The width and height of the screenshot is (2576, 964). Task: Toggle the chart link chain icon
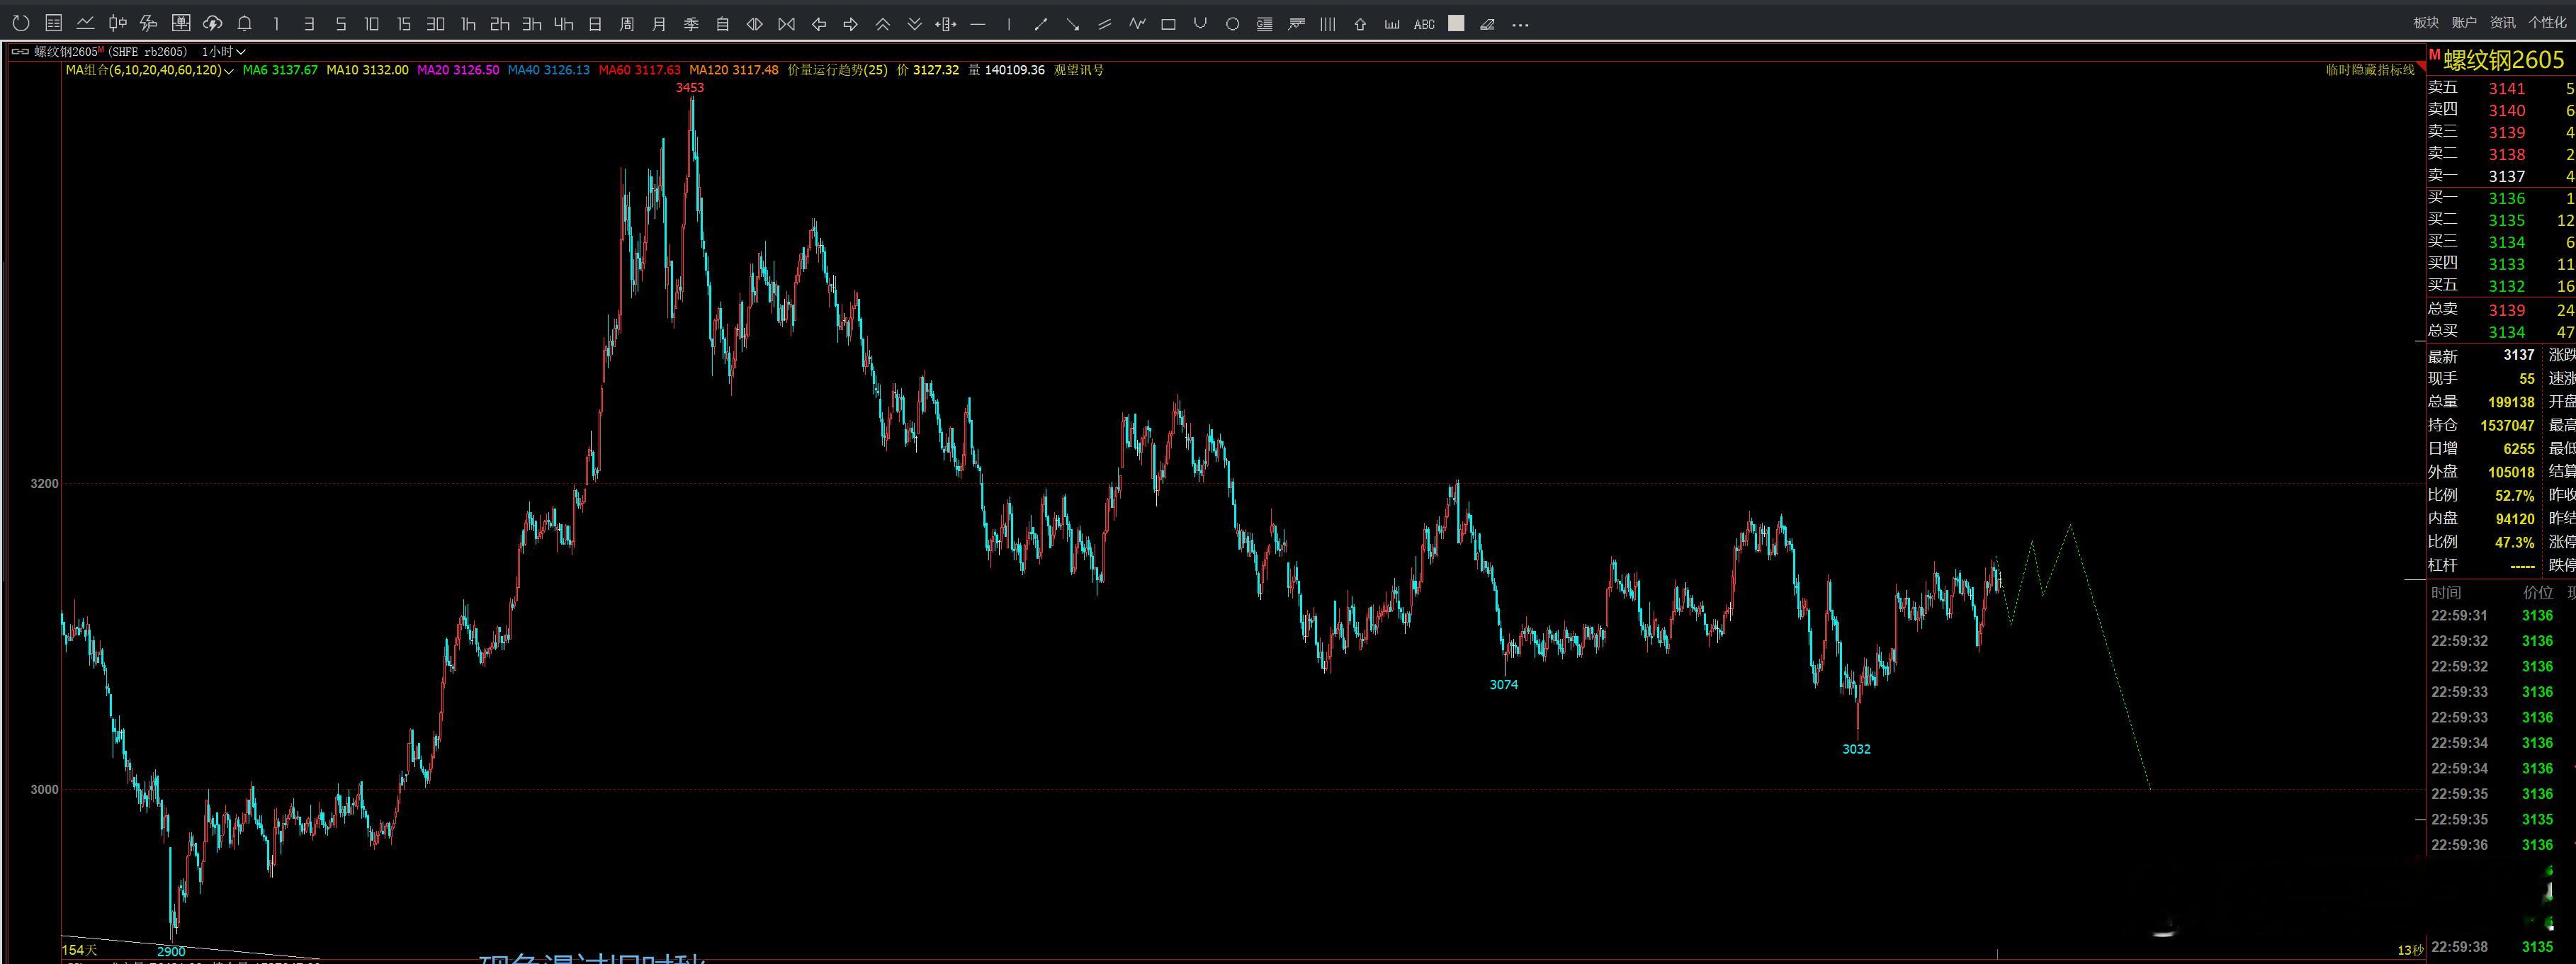[x=20, y=52]
